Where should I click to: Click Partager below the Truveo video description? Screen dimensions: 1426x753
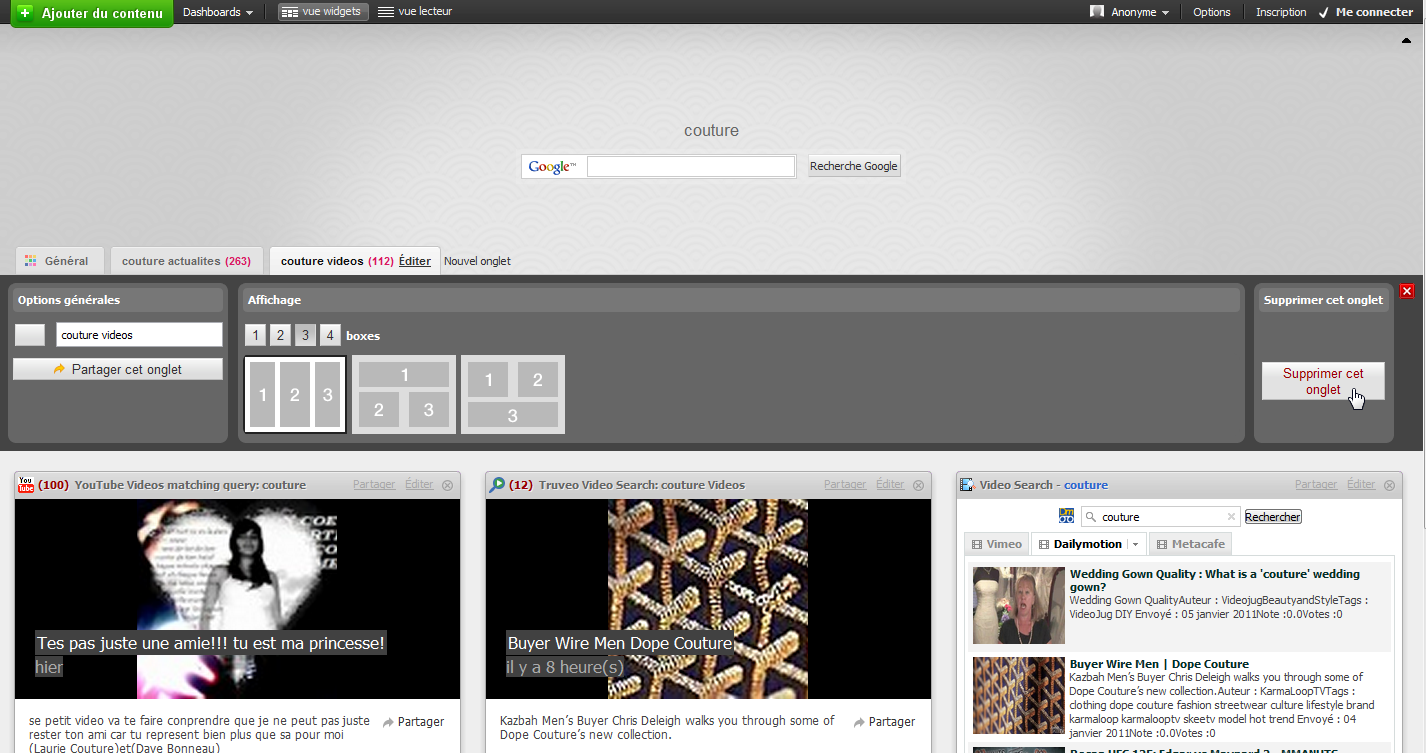[x=885, y=722]
